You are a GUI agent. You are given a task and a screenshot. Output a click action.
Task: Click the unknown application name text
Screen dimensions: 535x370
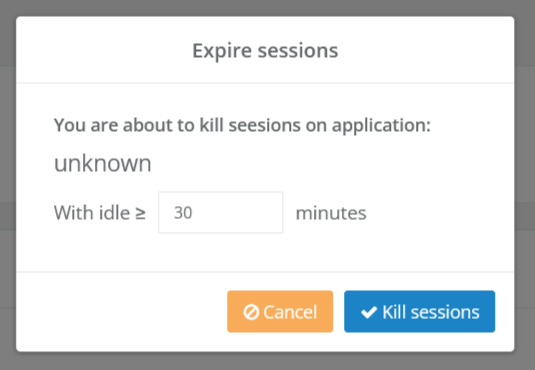click(102, 163)
